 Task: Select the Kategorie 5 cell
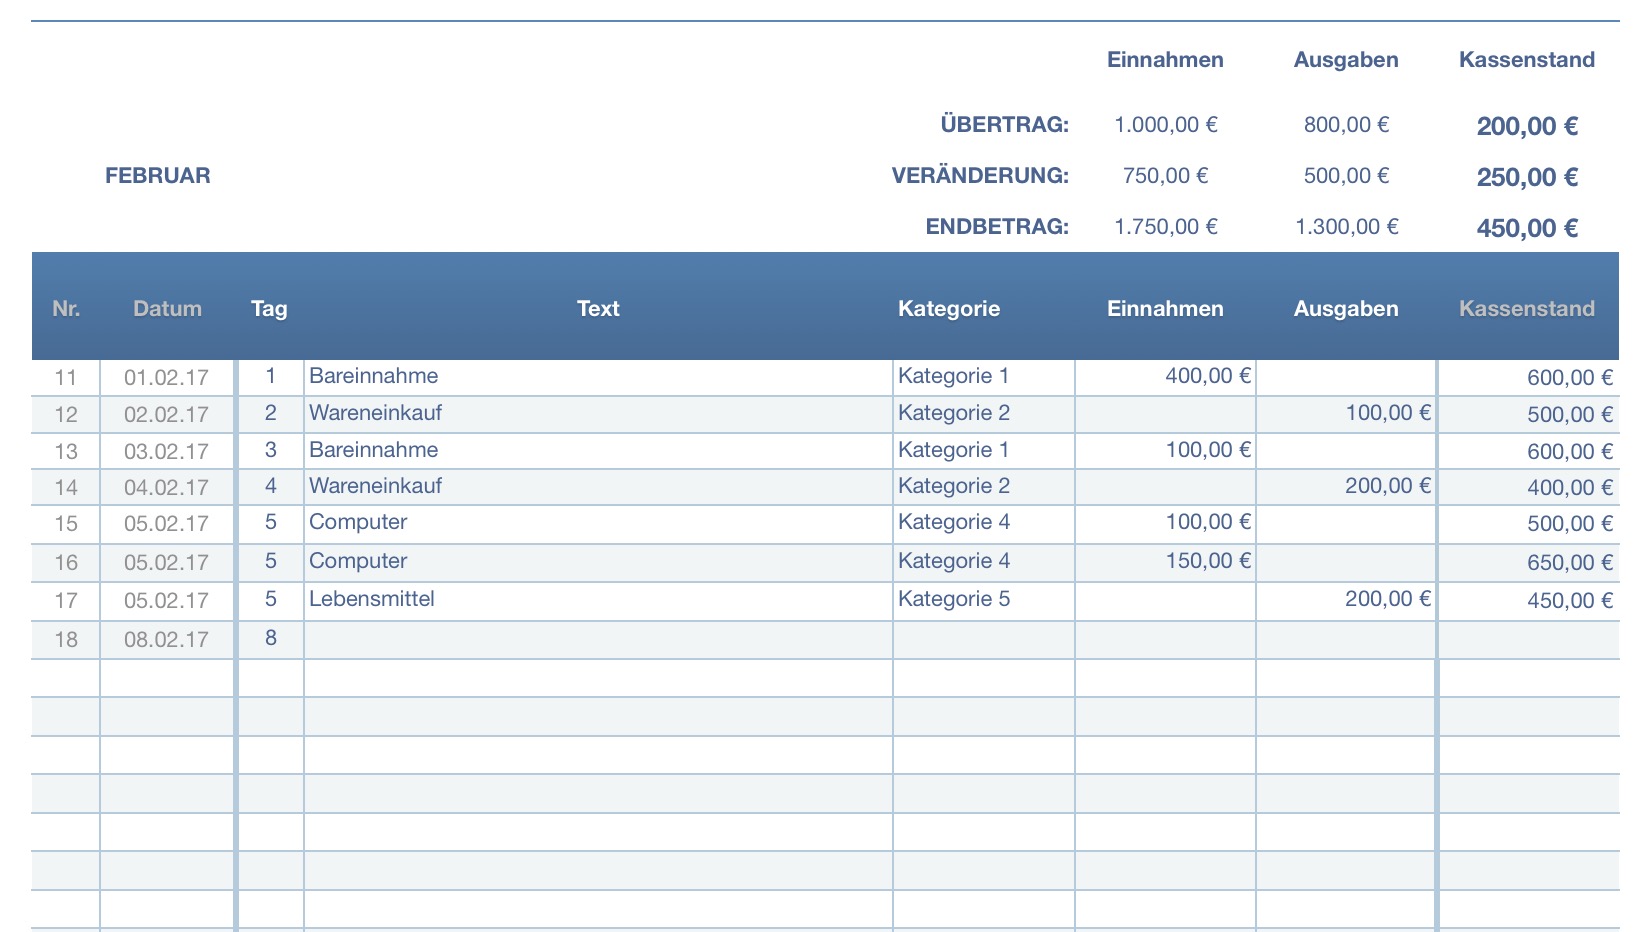click(x=954, y=599)
